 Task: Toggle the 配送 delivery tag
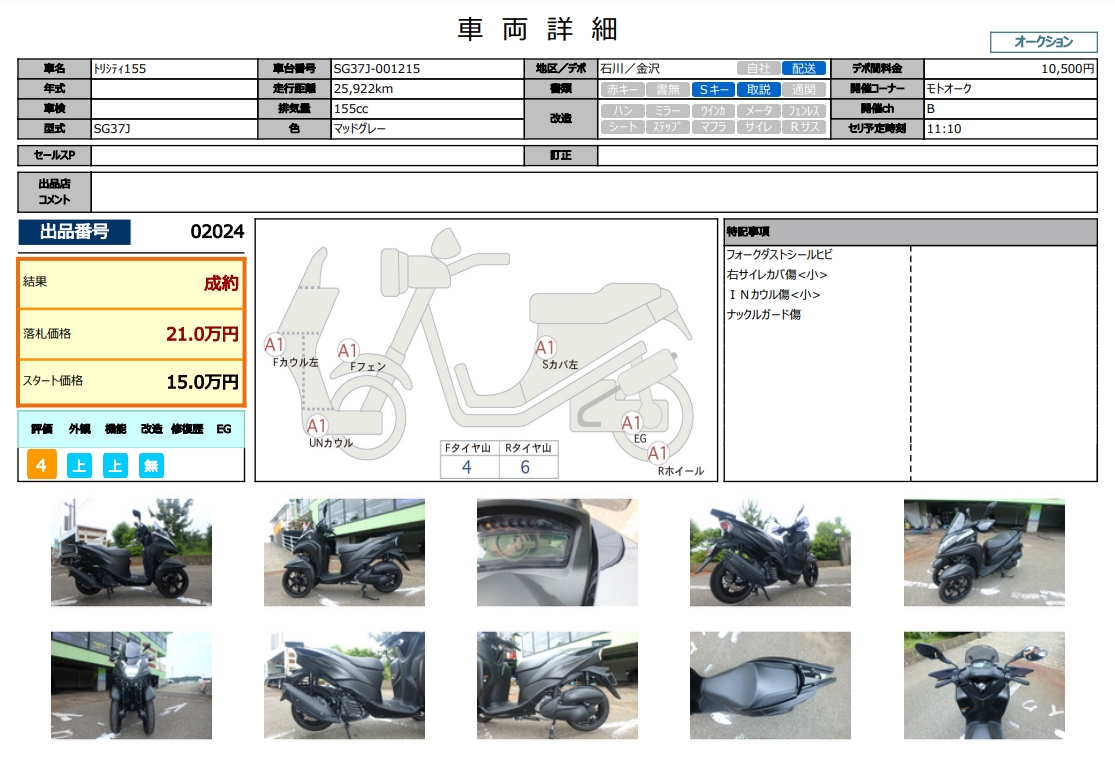click(804, 69)
